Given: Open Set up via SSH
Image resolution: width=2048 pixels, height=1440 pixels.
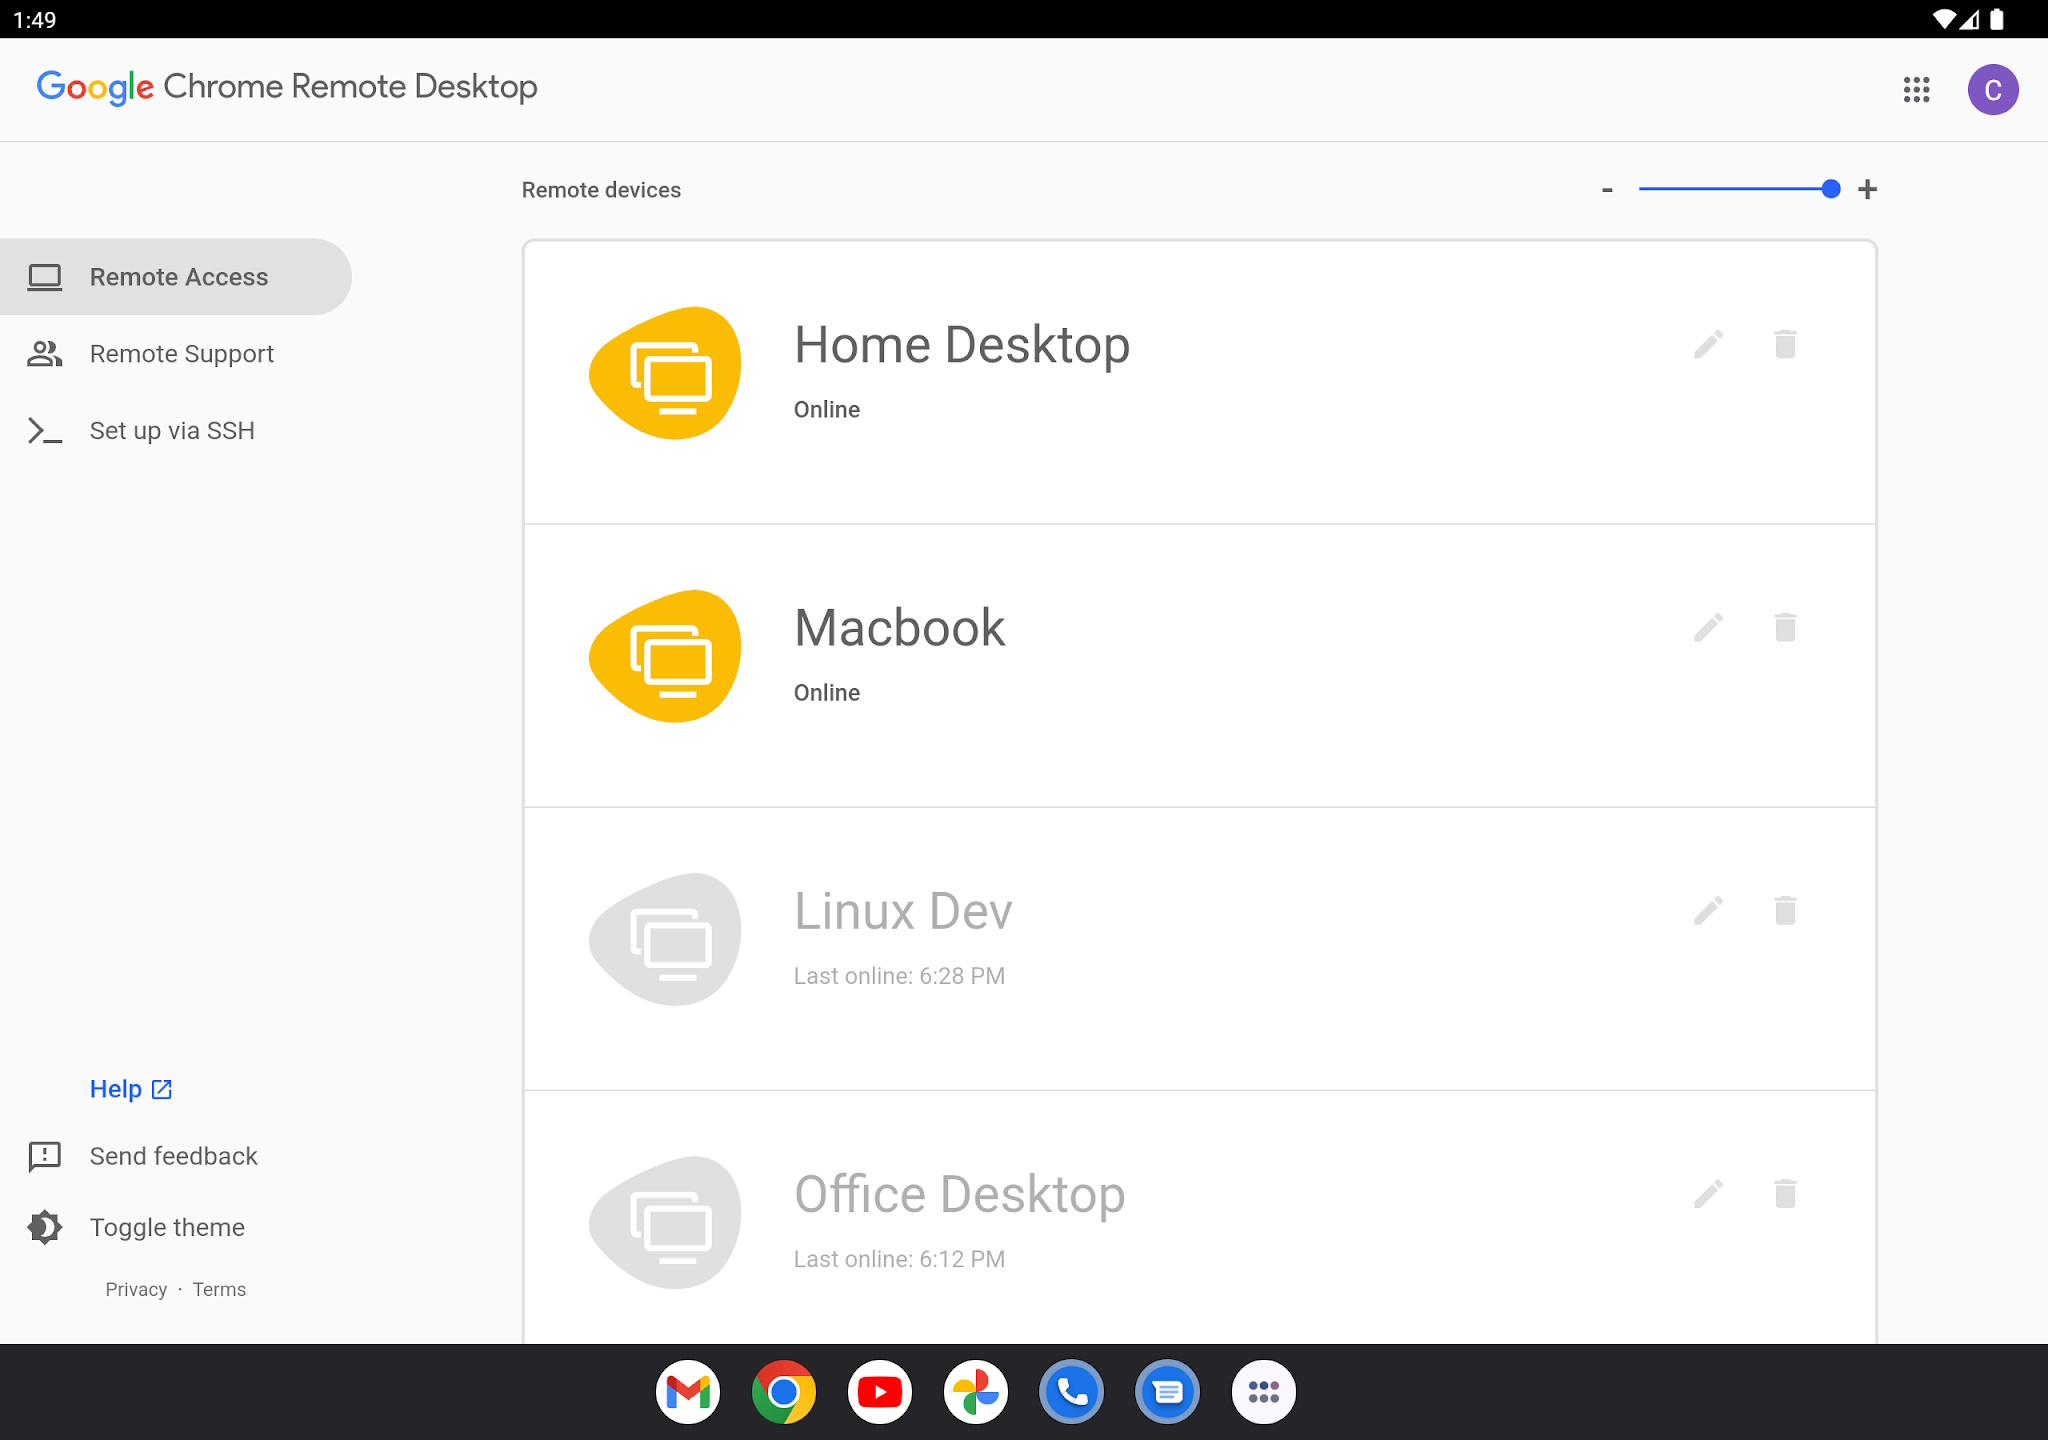Looking at the screenshot, I should pos(171,431).
